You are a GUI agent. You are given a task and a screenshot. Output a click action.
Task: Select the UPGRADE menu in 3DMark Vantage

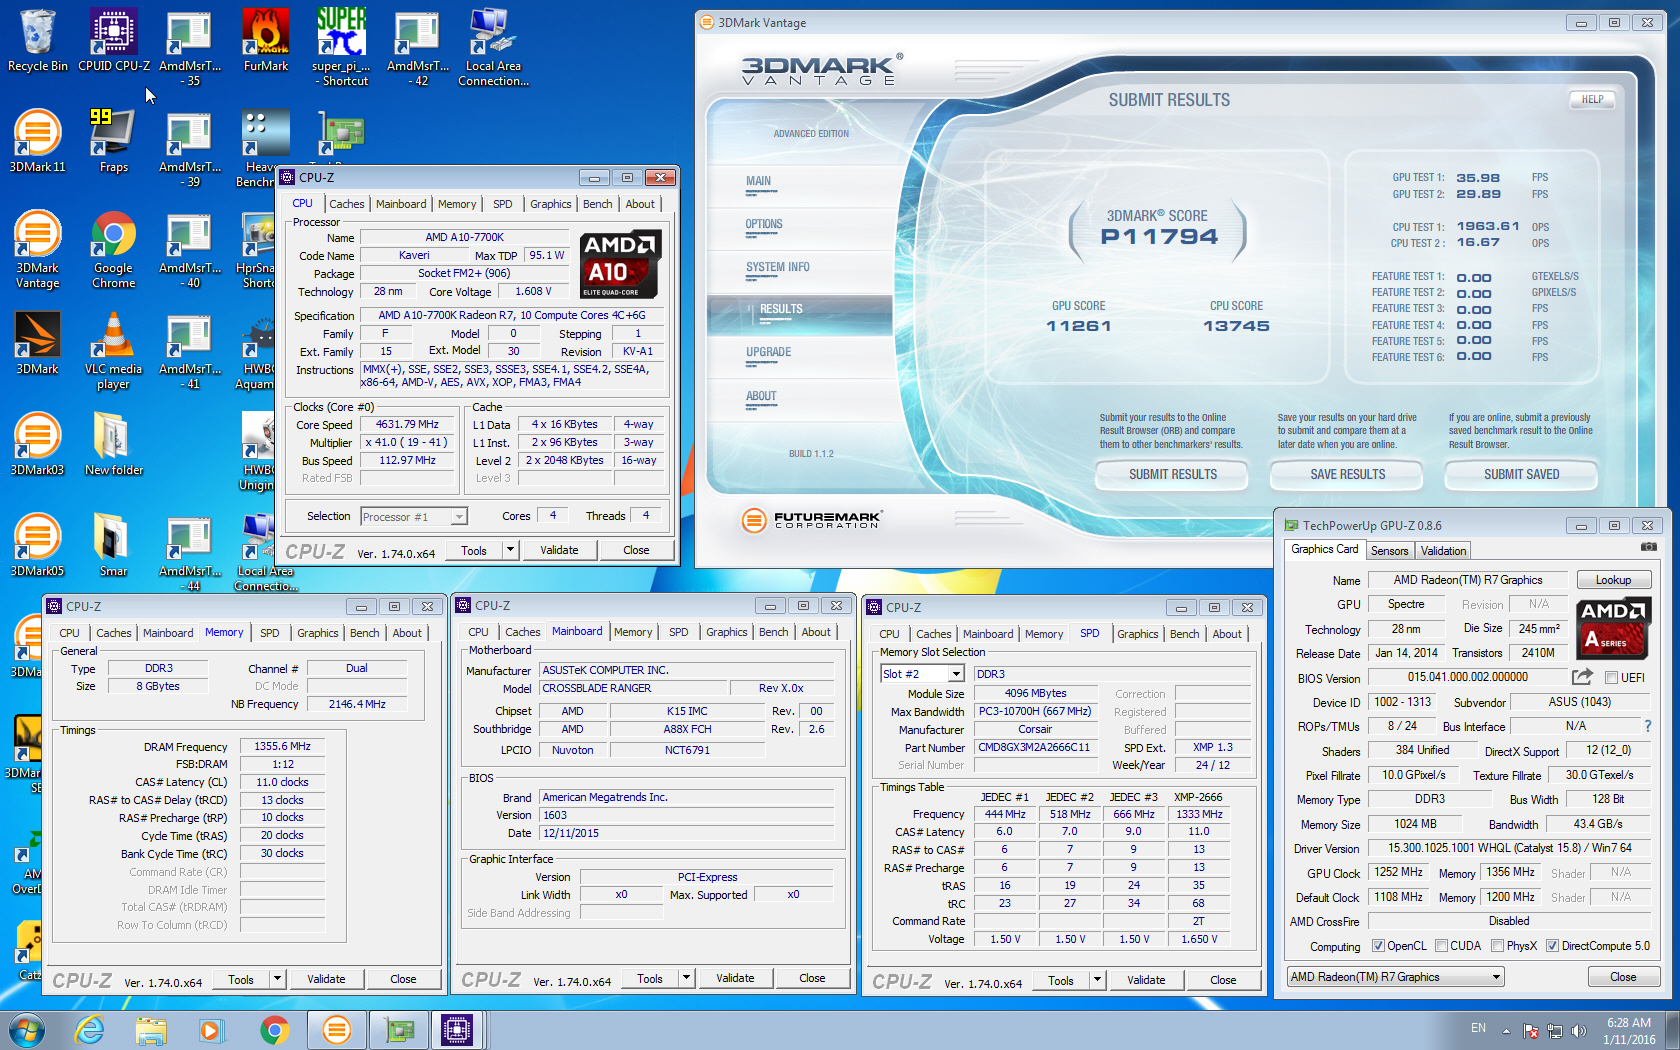tap(768, 353)
